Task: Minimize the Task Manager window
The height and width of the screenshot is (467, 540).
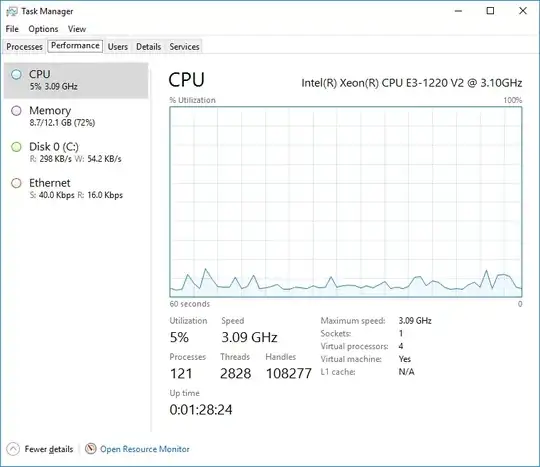Action: pos(458,11)
